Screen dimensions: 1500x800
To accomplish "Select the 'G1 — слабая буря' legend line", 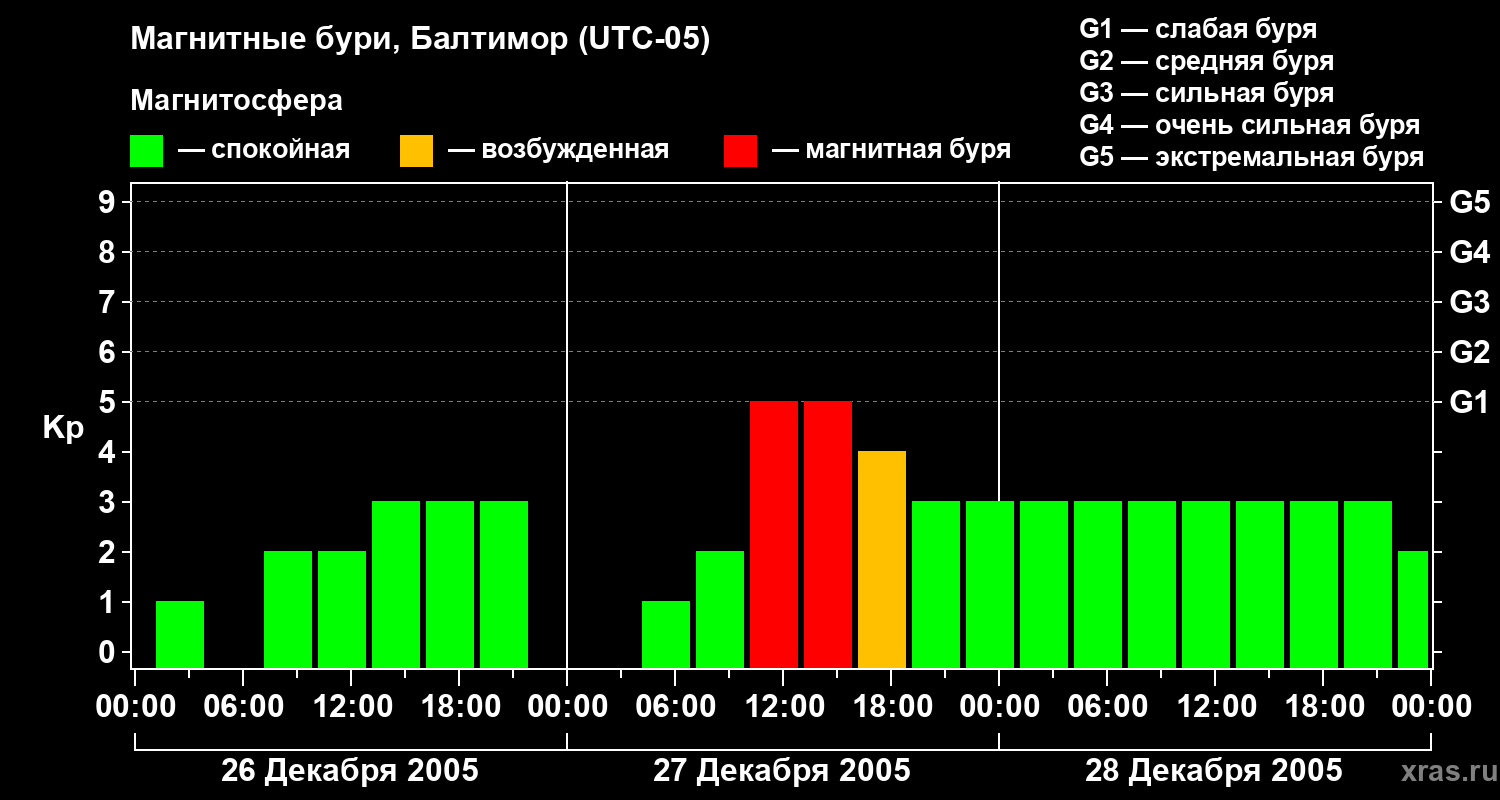I will tap(1198, 29).
